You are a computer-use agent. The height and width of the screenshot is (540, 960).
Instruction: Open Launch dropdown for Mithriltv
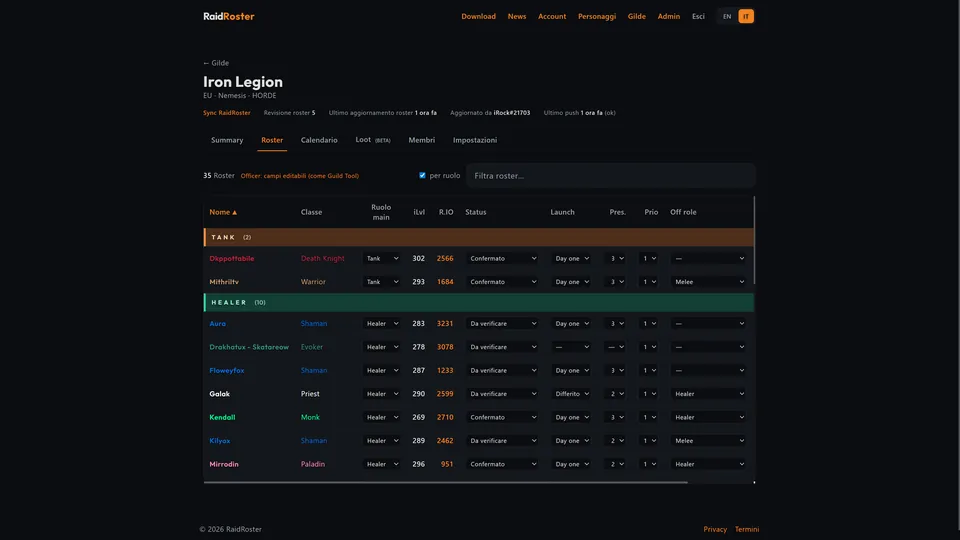point(571,282)
